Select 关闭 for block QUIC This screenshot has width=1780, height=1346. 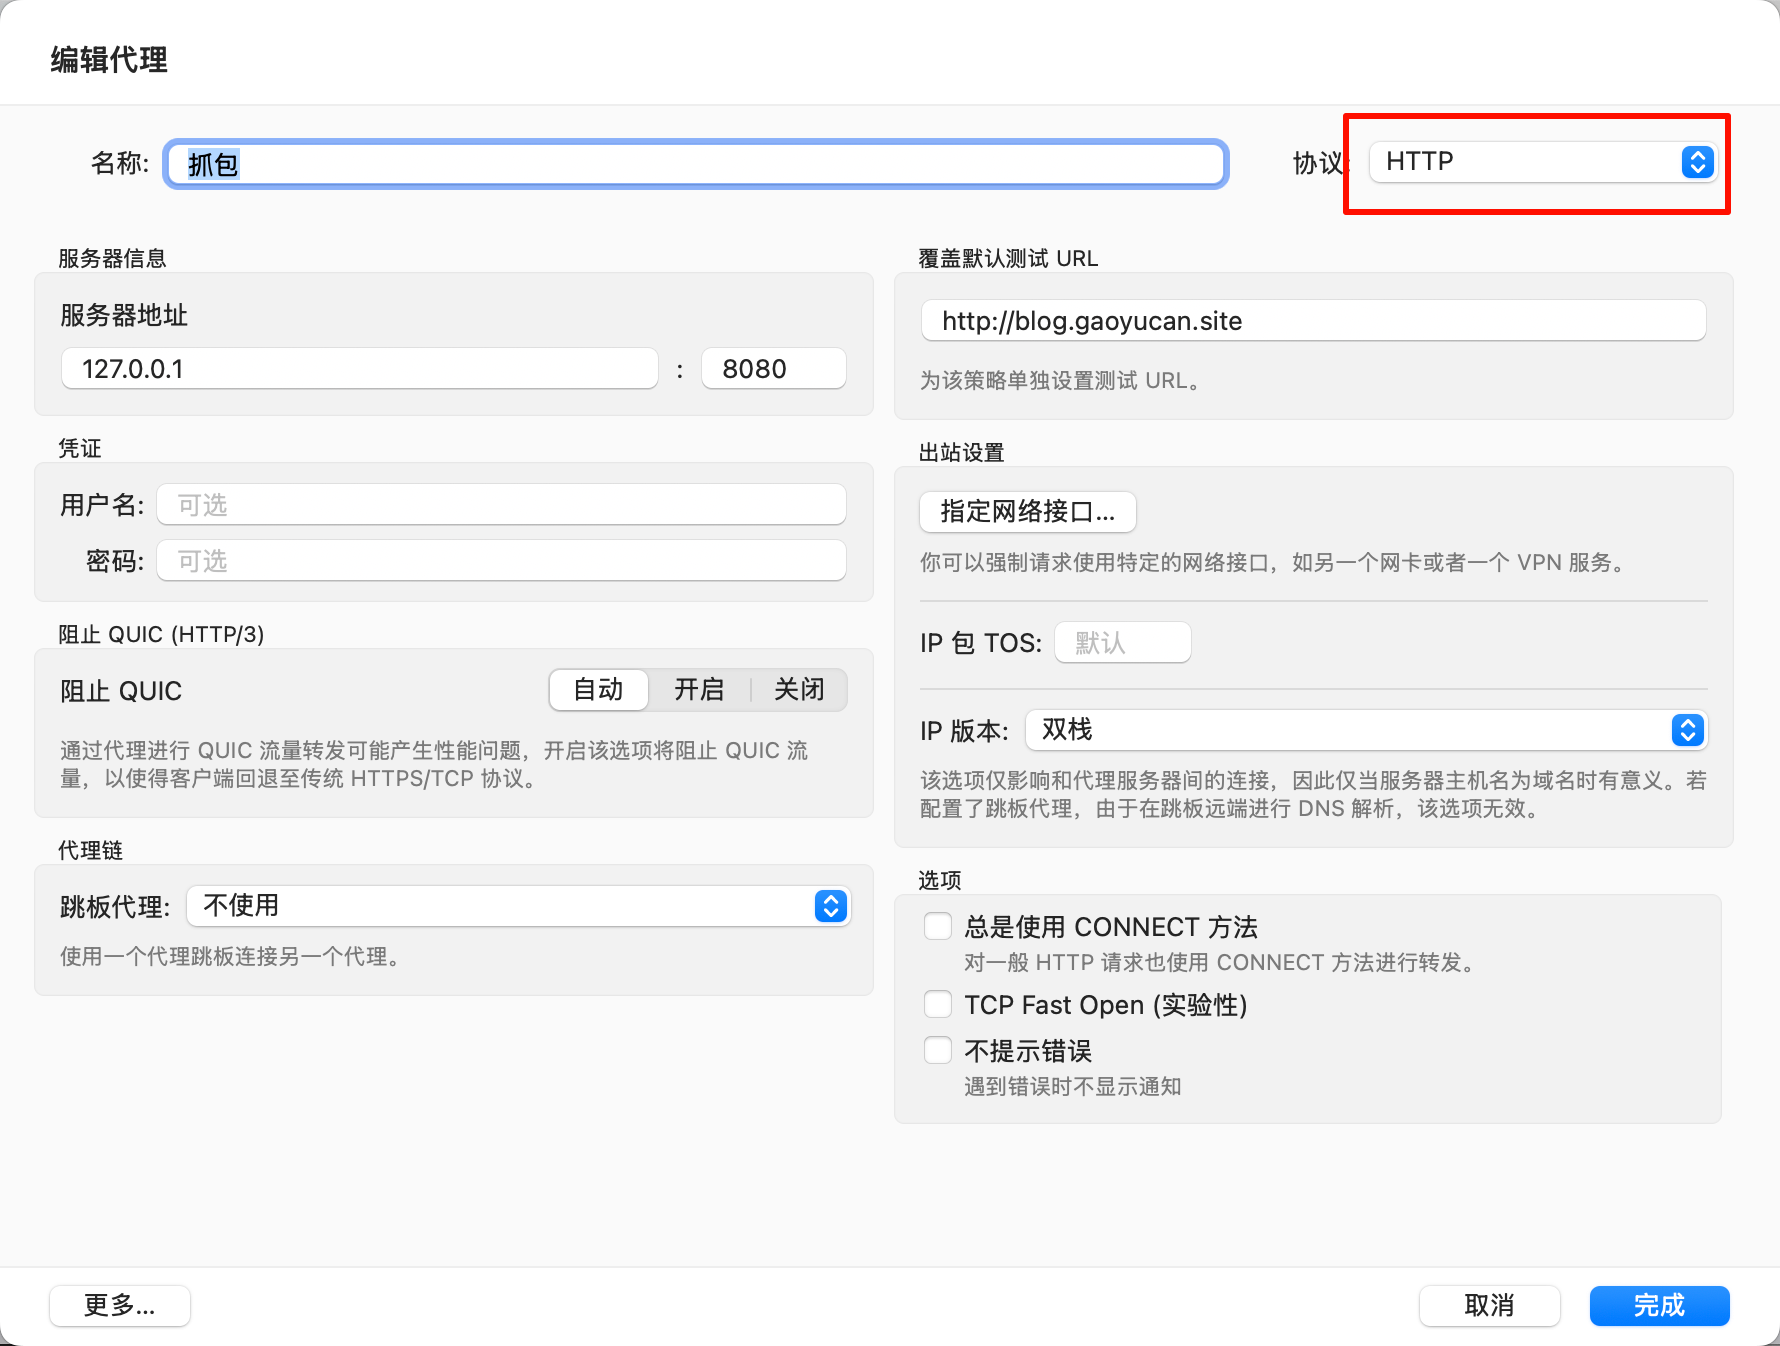pos(799,690)
